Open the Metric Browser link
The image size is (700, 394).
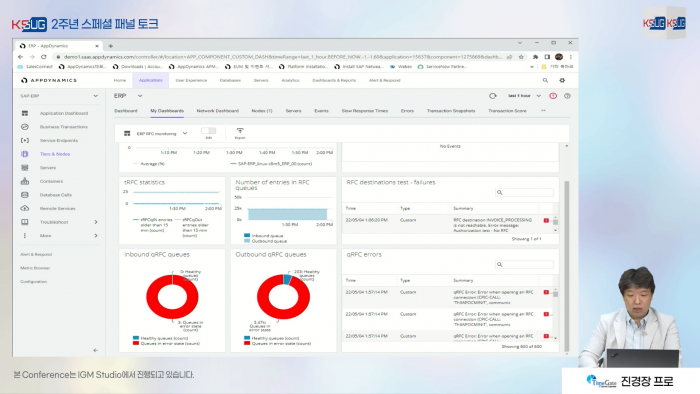coord(35,268)
